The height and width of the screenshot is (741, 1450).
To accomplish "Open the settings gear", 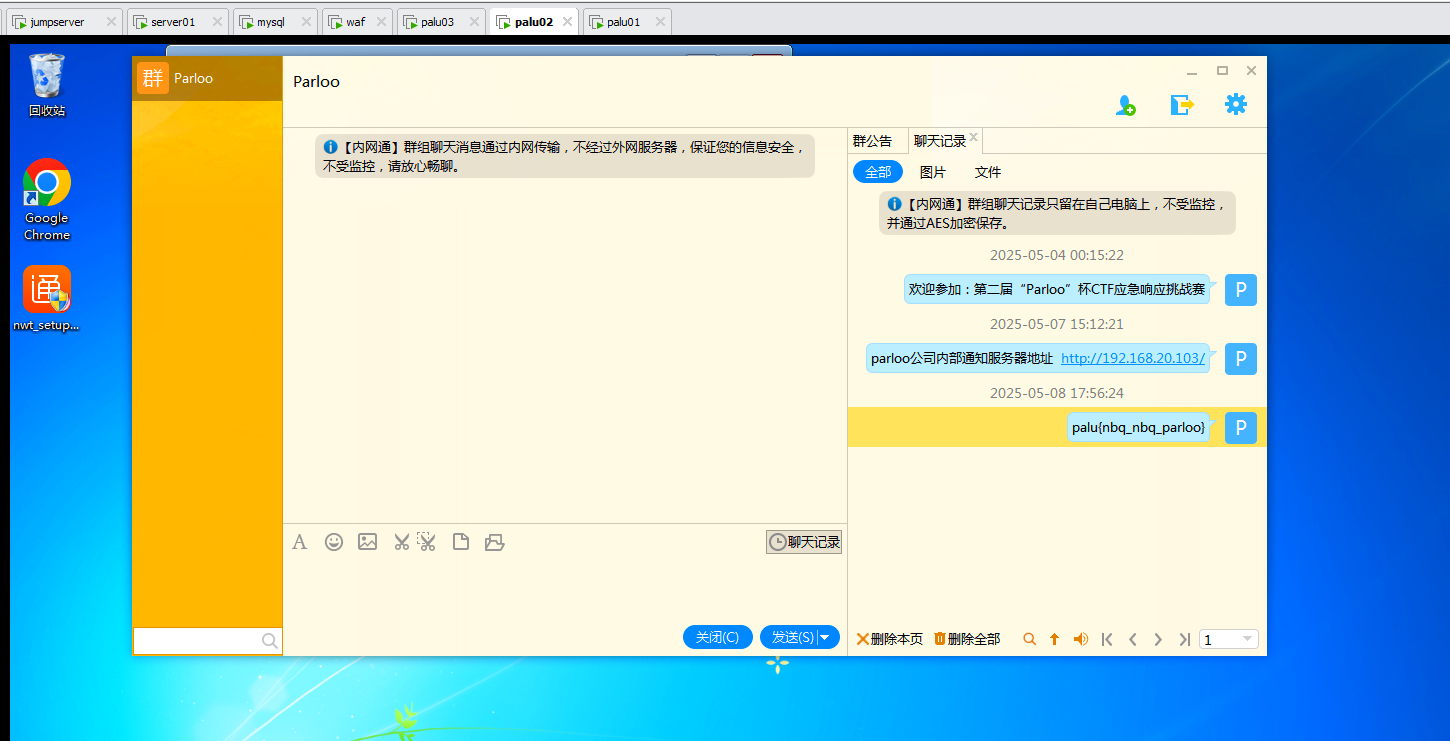I will (x=1236, y=103).
